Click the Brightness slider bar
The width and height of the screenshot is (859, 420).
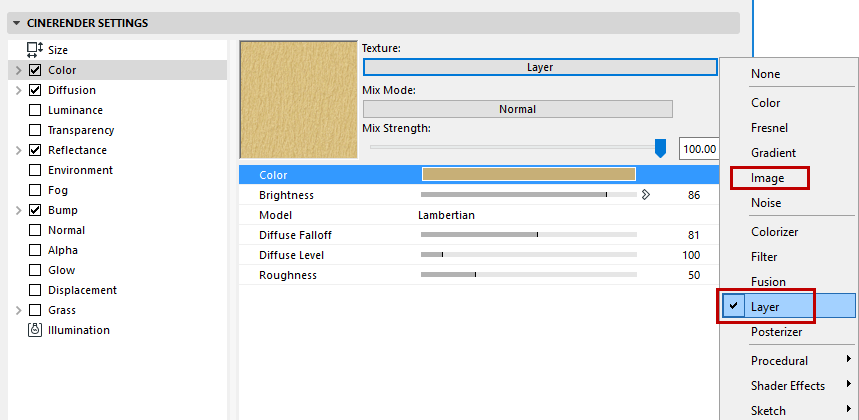(529, 194)
